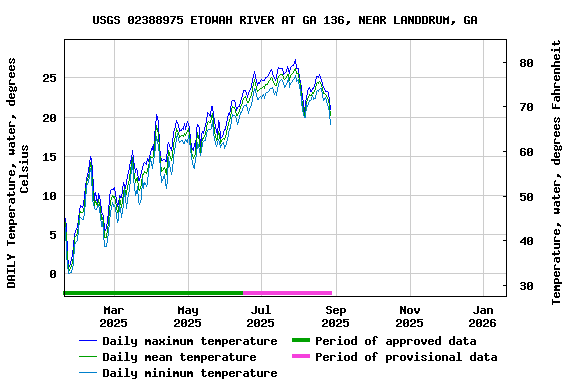Click the 'May 2025' x-axis label
The image size is (576, 384).
187,316
